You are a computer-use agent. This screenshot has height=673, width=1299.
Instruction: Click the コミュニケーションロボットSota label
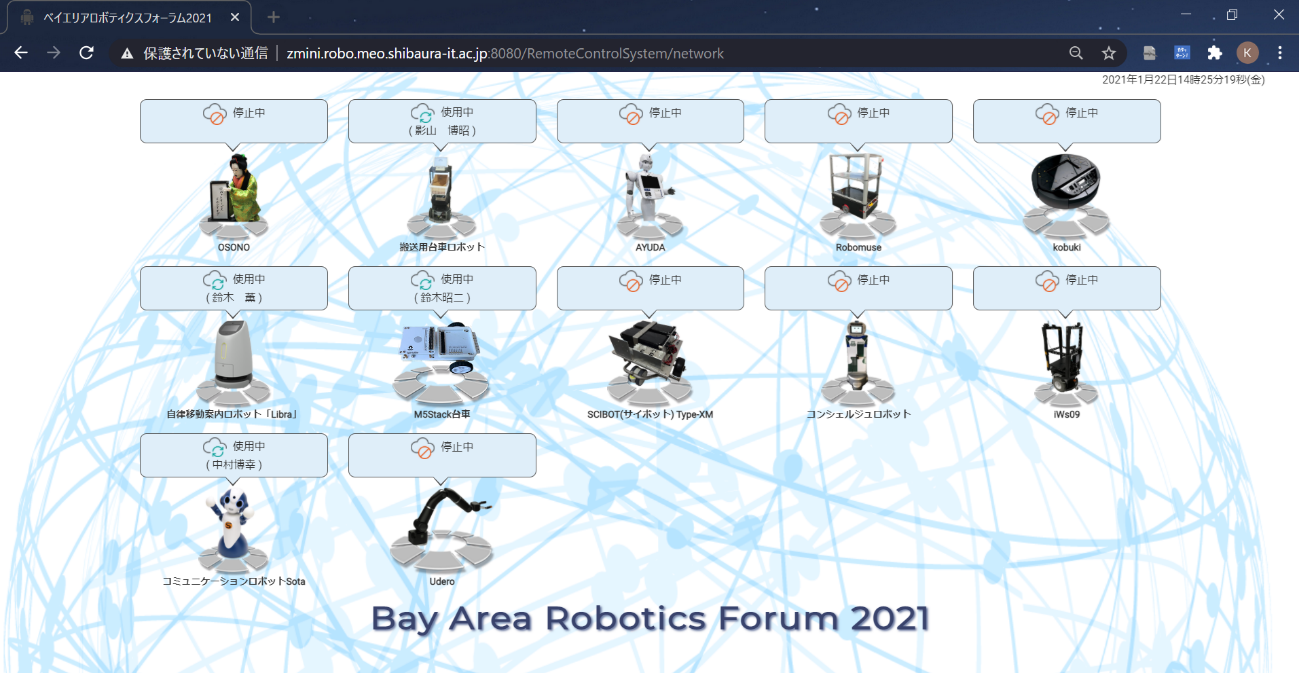click(x=234, y=581)
